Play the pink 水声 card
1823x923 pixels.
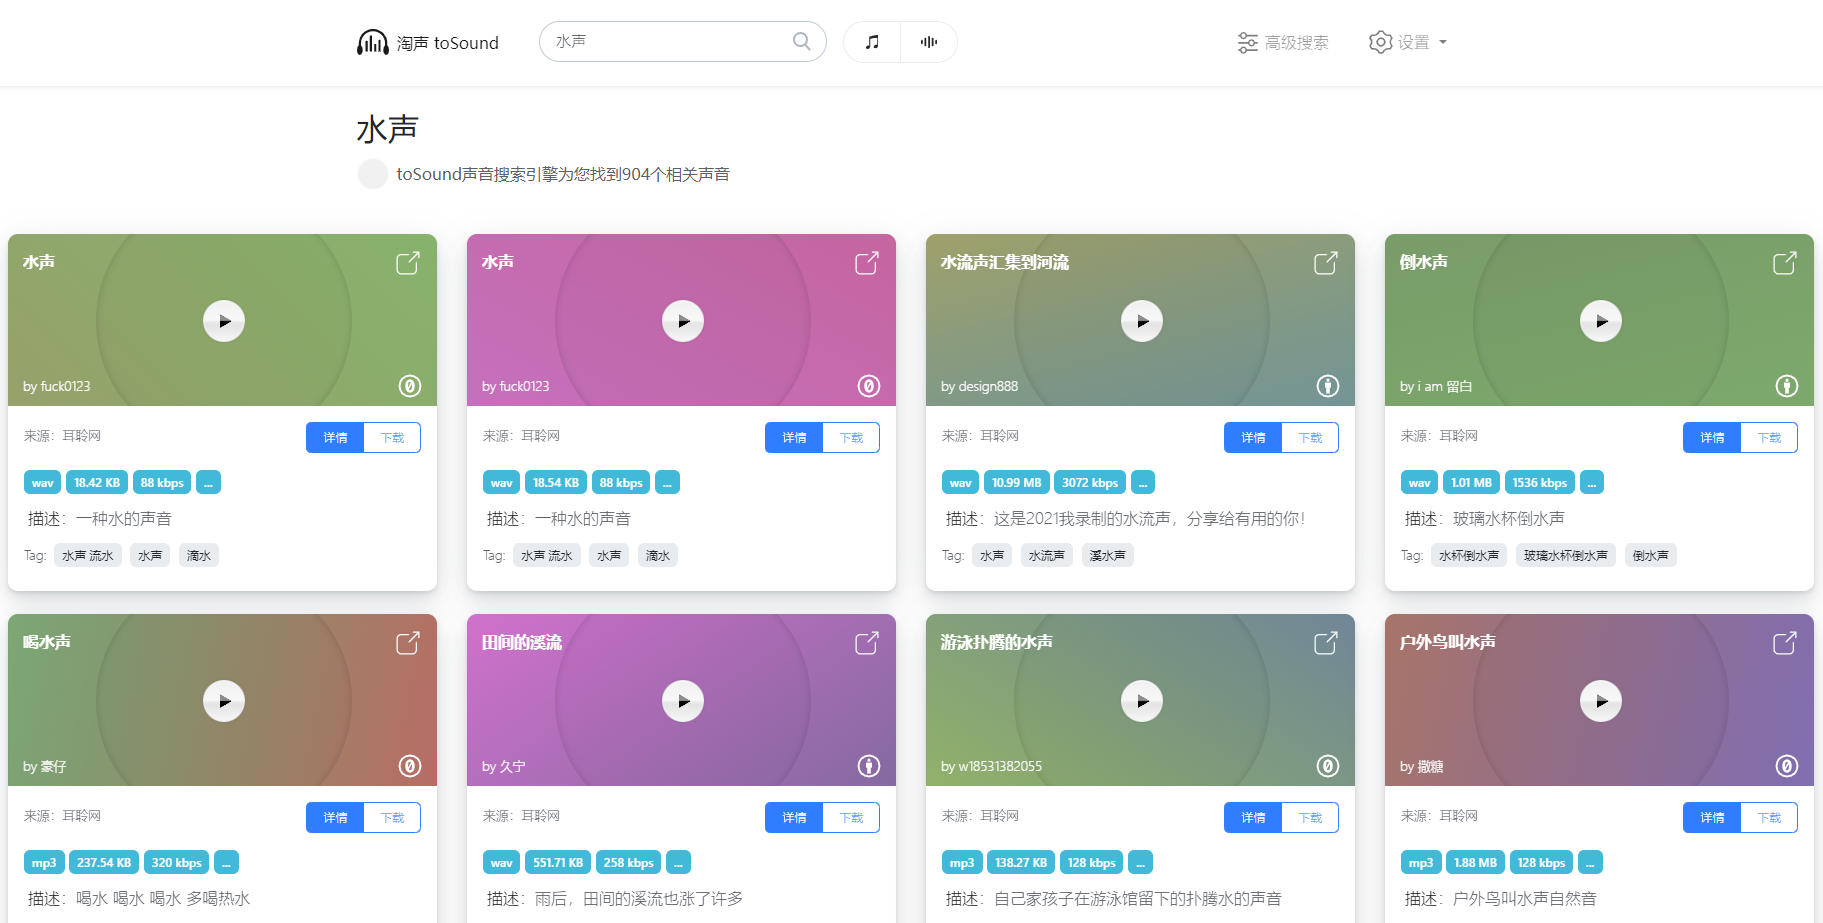coord(683,321)
